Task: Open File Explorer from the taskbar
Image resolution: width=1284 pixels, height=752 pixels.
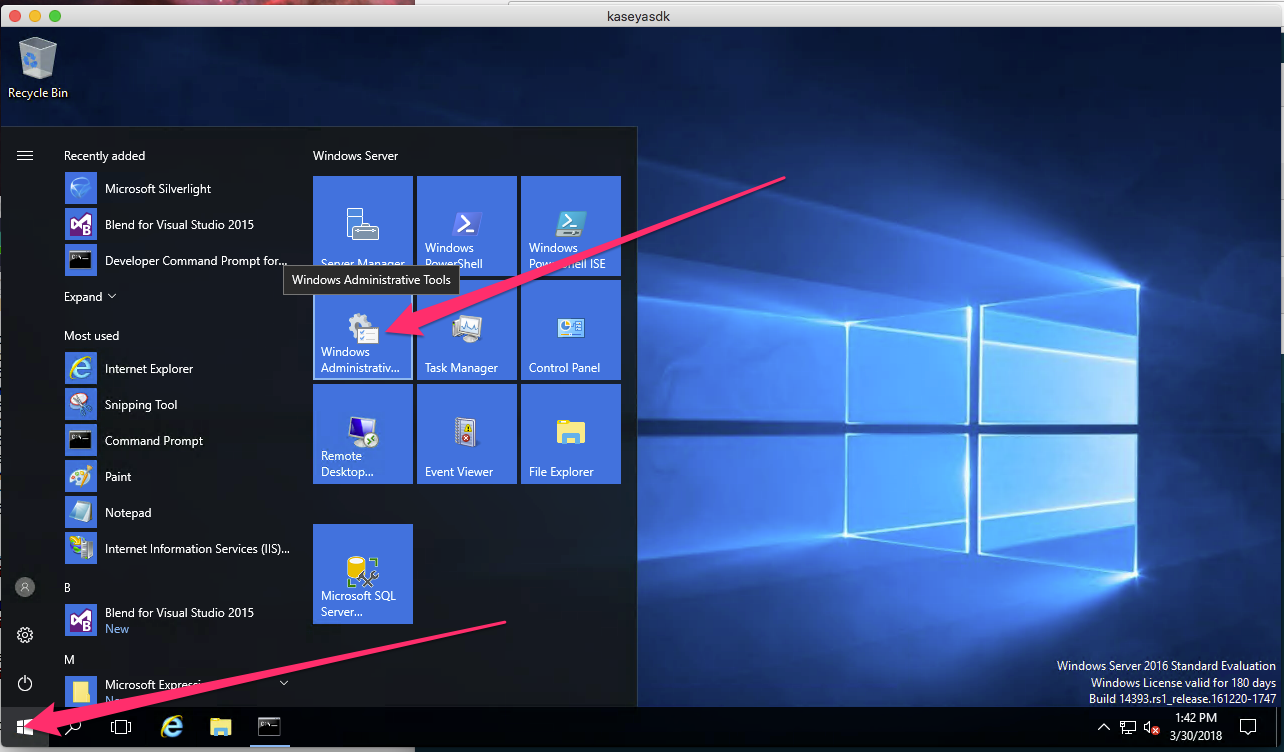Action: (220, 727)
